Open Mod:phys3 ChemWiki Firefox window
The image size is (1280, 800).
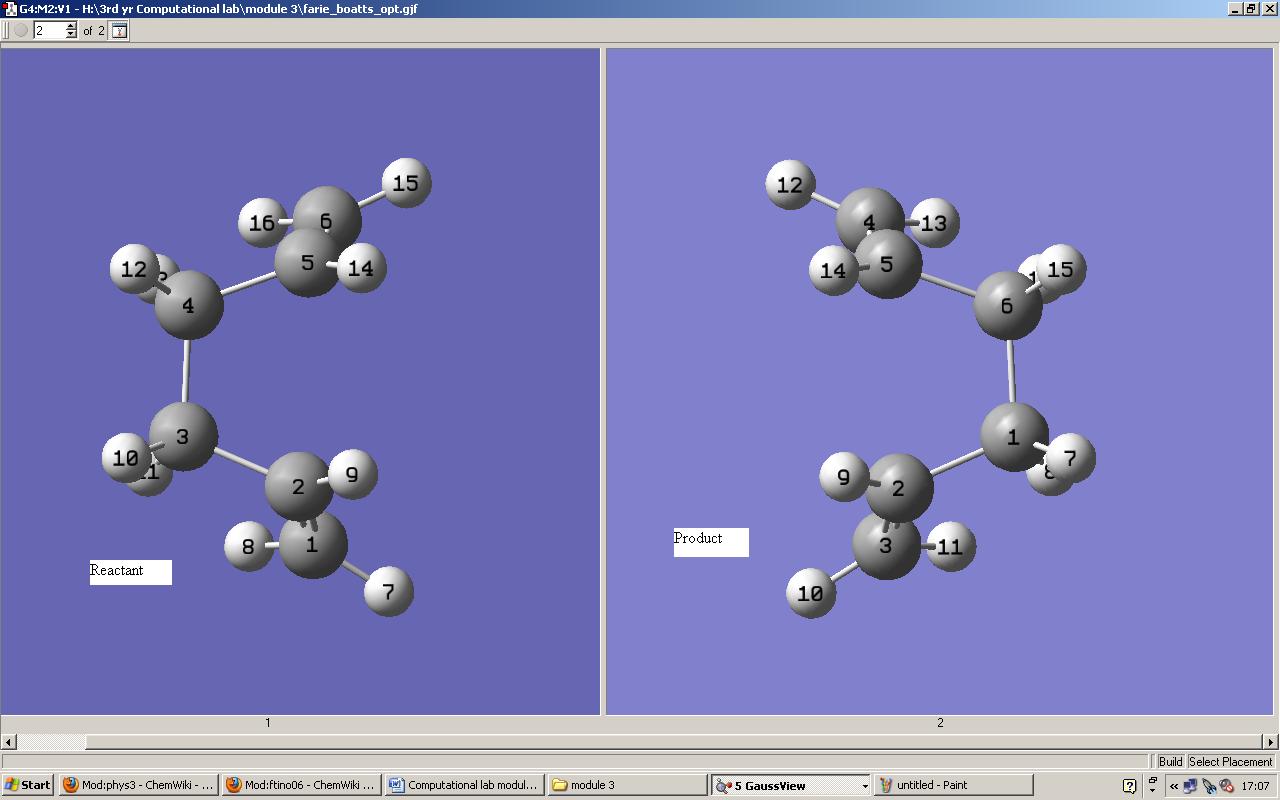[138, 785]
